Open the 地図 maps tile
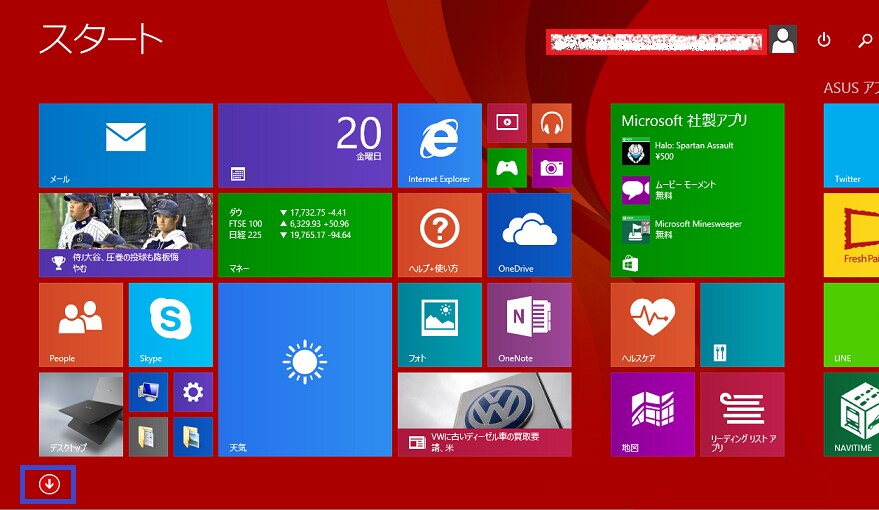879x510 pixels. pyautogui.click(x=653, y=414)
